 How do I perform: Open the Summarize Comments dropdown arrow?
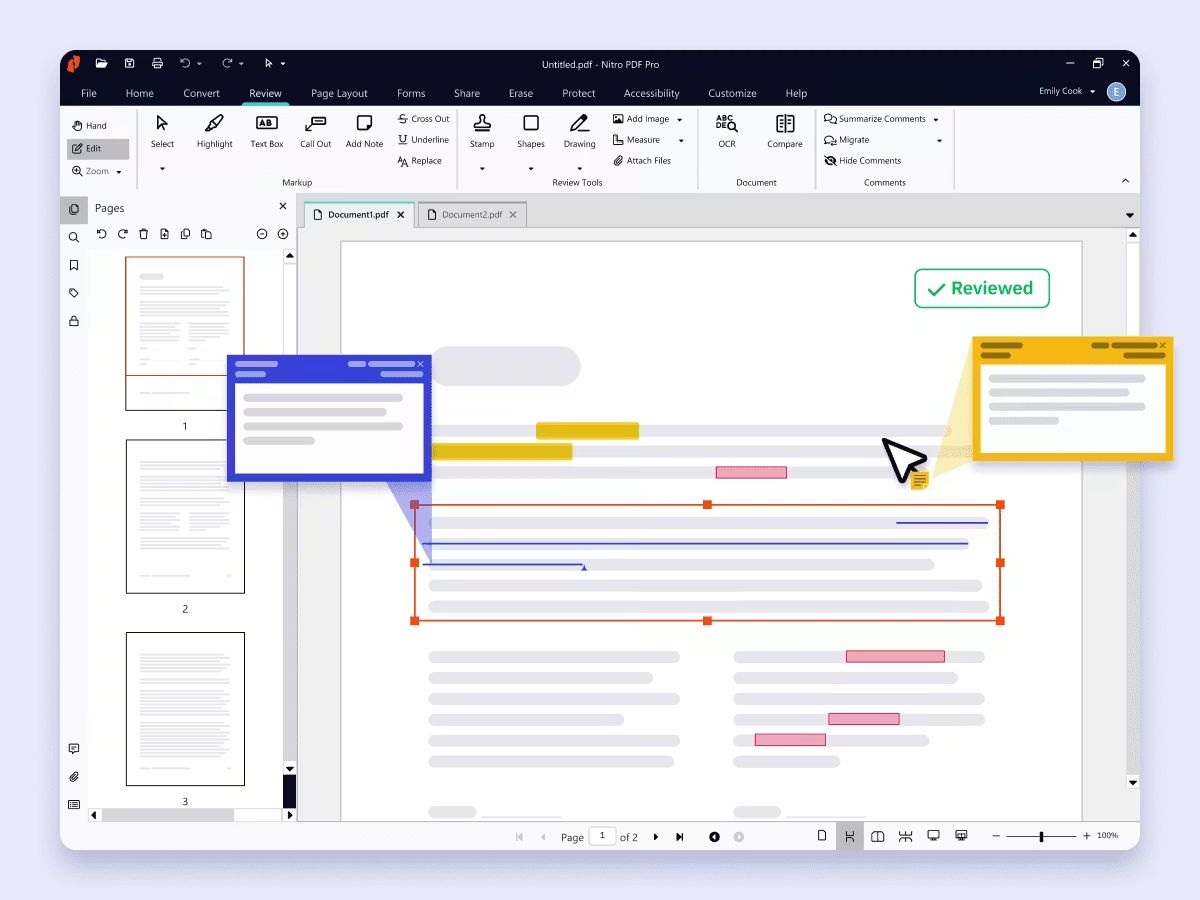tap(936, 120)
